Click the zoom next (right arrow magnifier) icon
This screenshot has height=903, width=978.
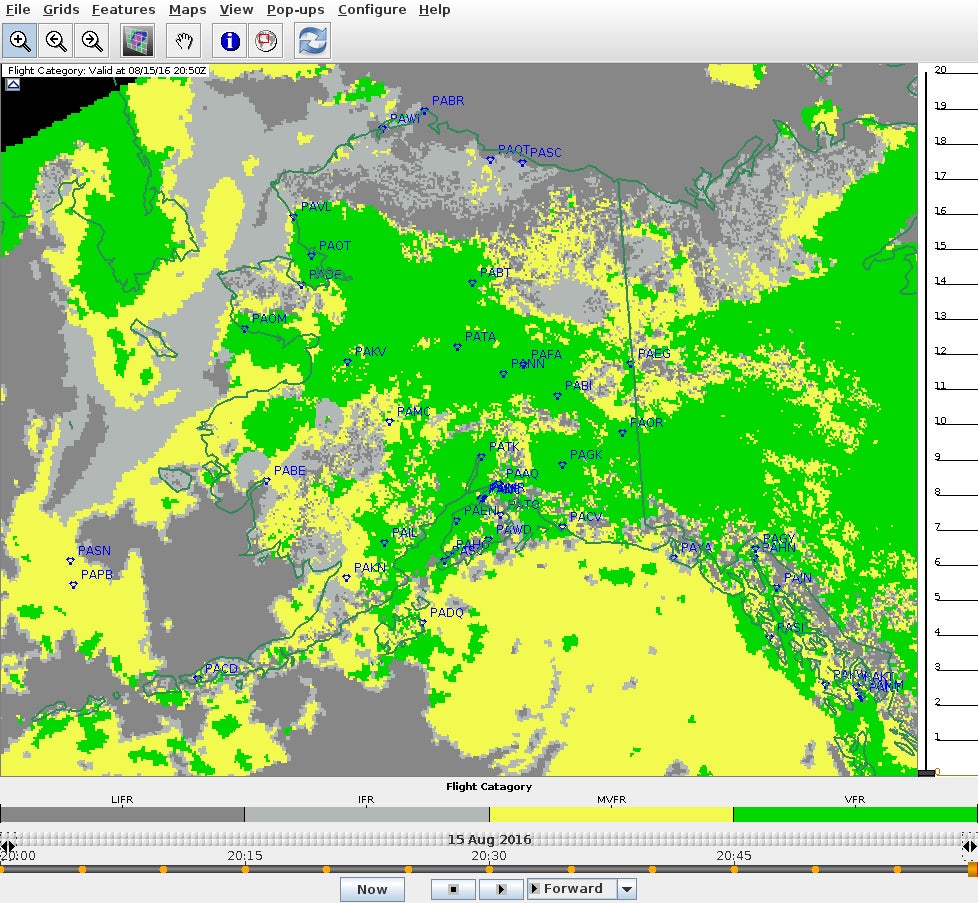tap(92, 41)
